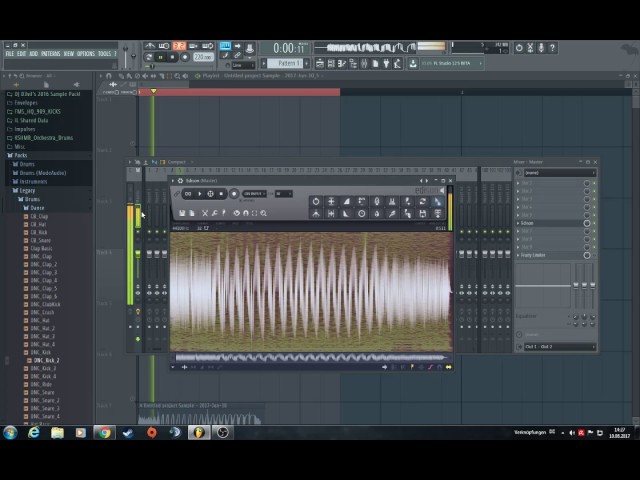The height and width of the screenshot is (480, 640).
Task: Open the FILE menu
Action: pos(10,54)
